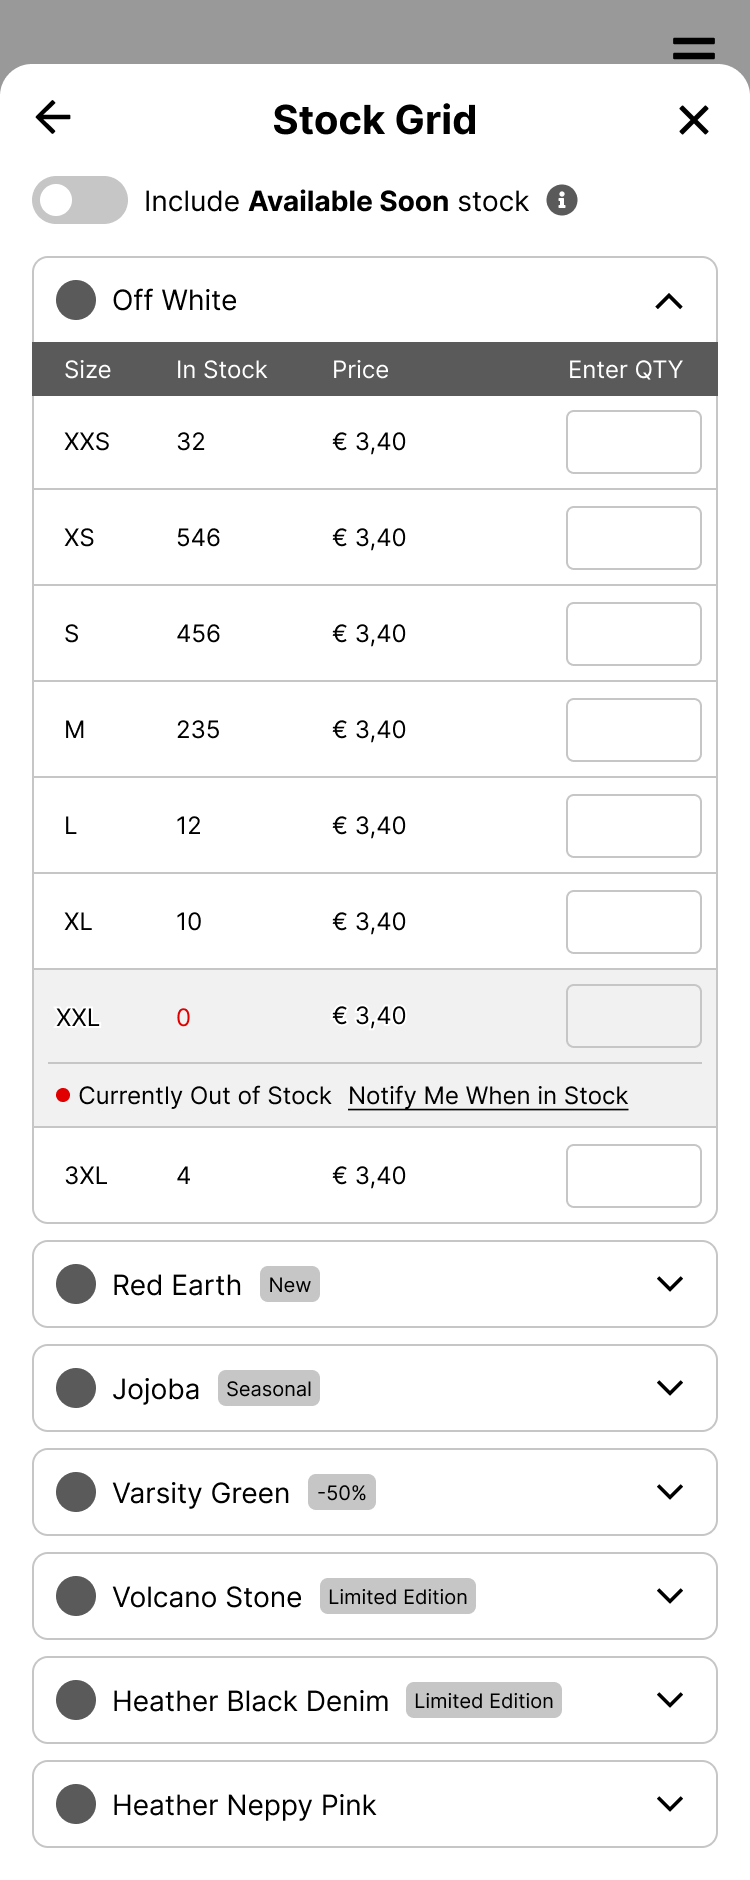Toggle Include Available Soon stock switch
The width and height of the screenshot is (750, 1880).
coord(80,200)
